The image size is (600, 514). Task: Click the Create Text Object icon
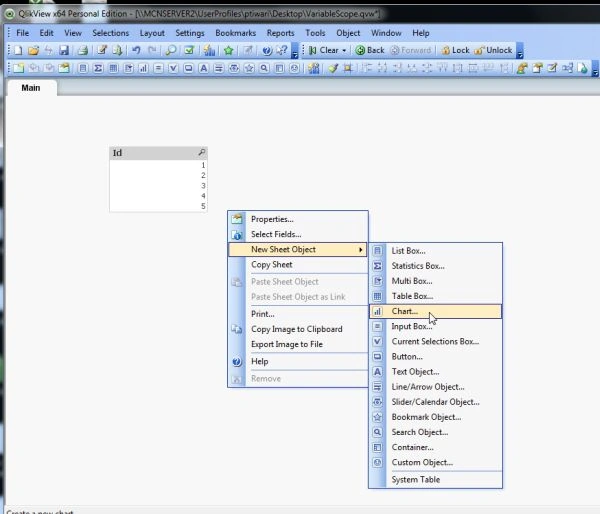[204, 69]
